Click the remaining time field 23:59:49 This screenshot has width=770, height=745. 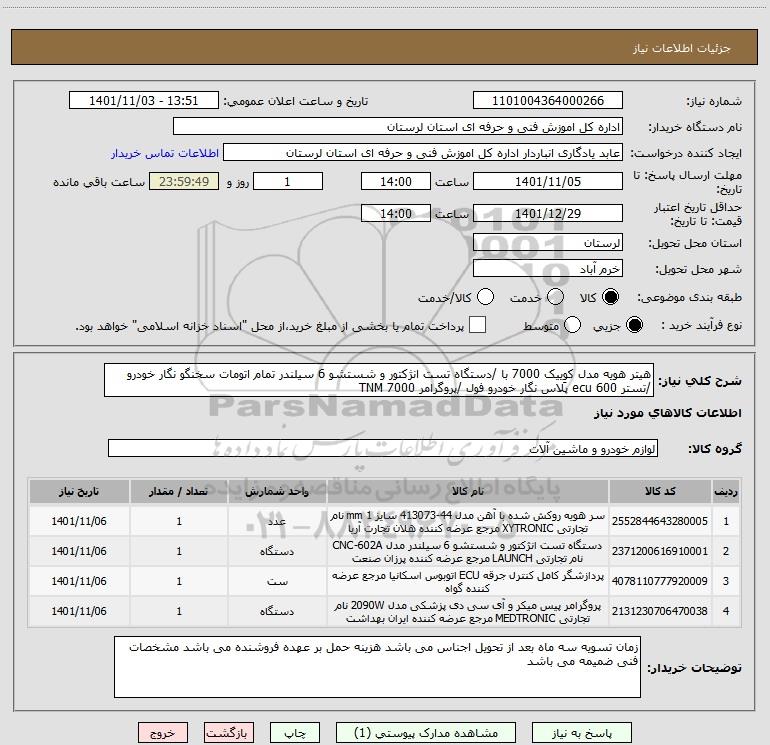click(x=184, y=181)
